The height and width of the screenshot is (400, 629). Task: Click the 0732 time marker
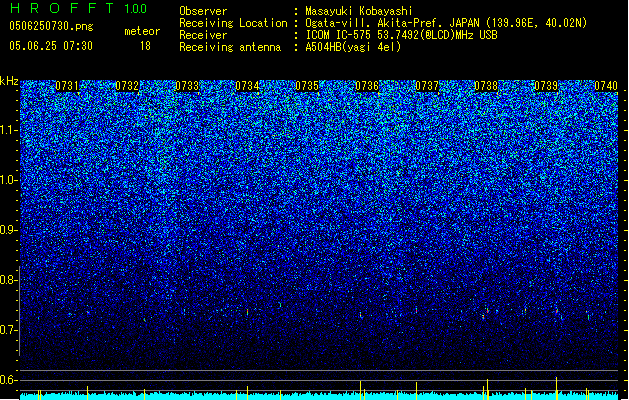[x=127, y=86]
